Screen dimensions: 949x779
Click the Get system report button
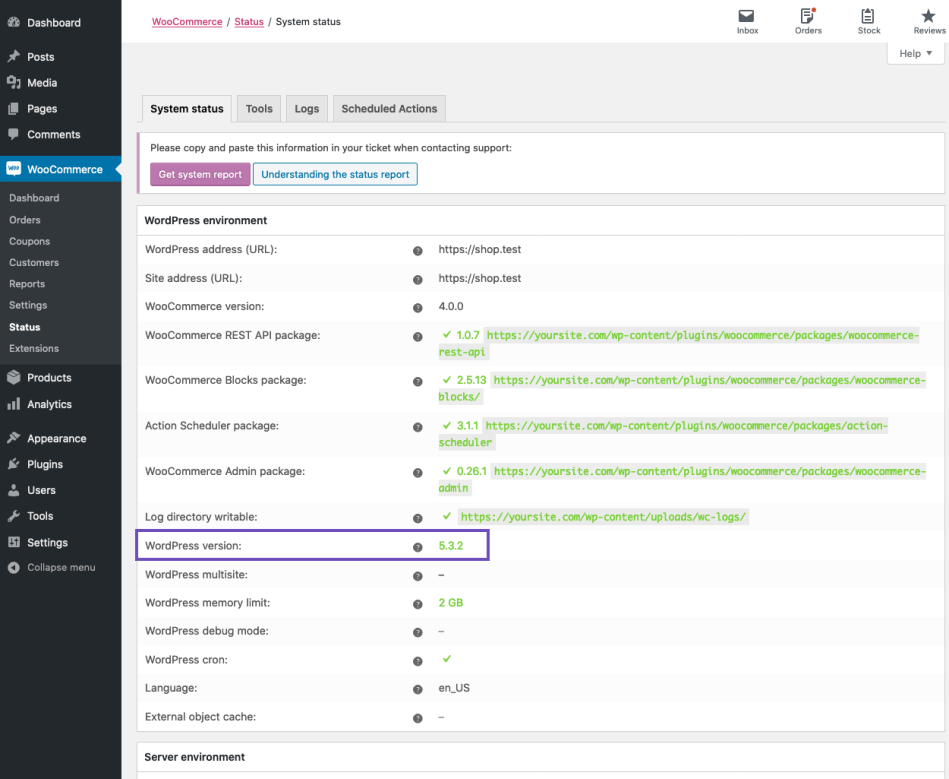199,174
